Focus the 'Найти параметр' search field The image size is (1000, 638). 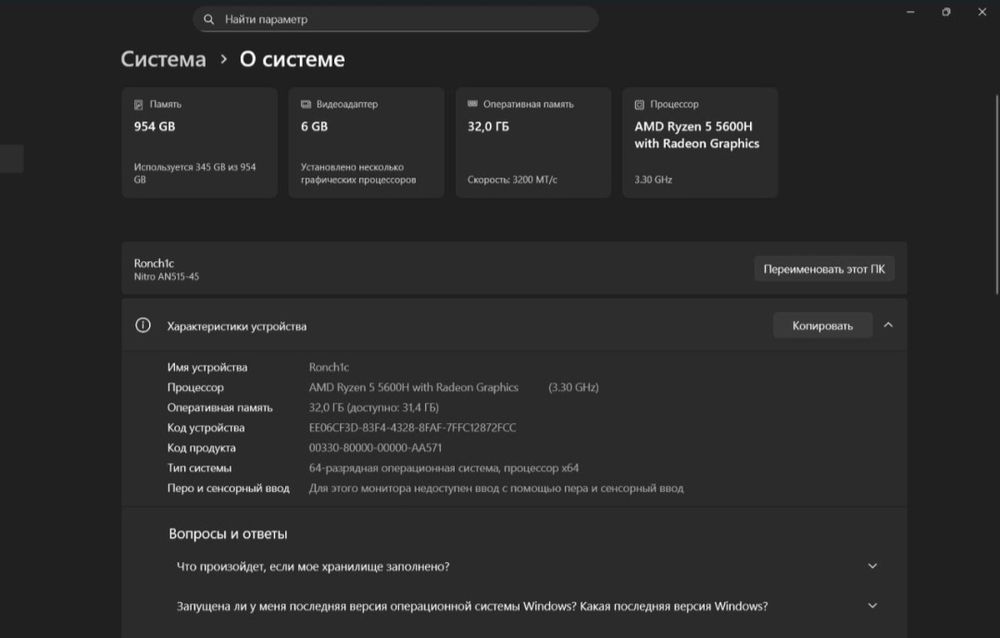coord(395,19)
